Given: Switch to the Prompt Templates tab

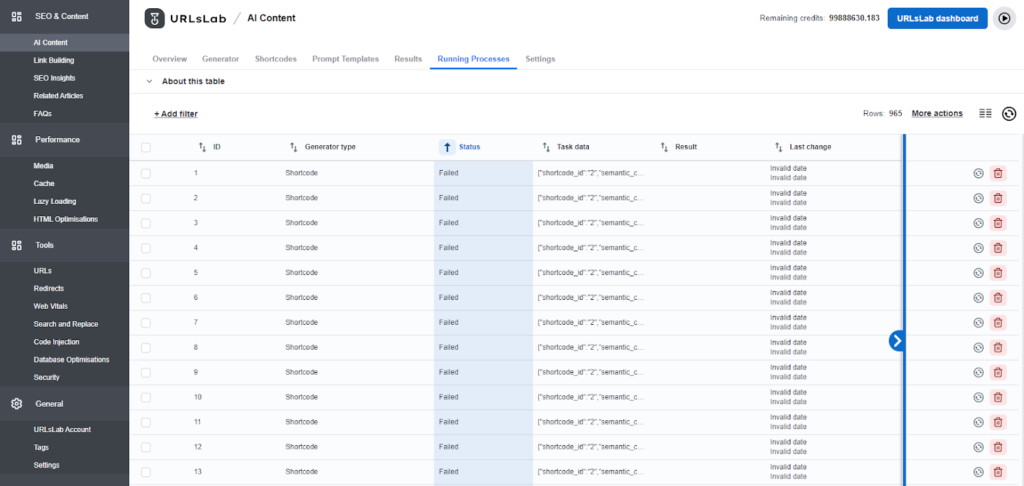Looking at the screenshot, I should 345,59.
